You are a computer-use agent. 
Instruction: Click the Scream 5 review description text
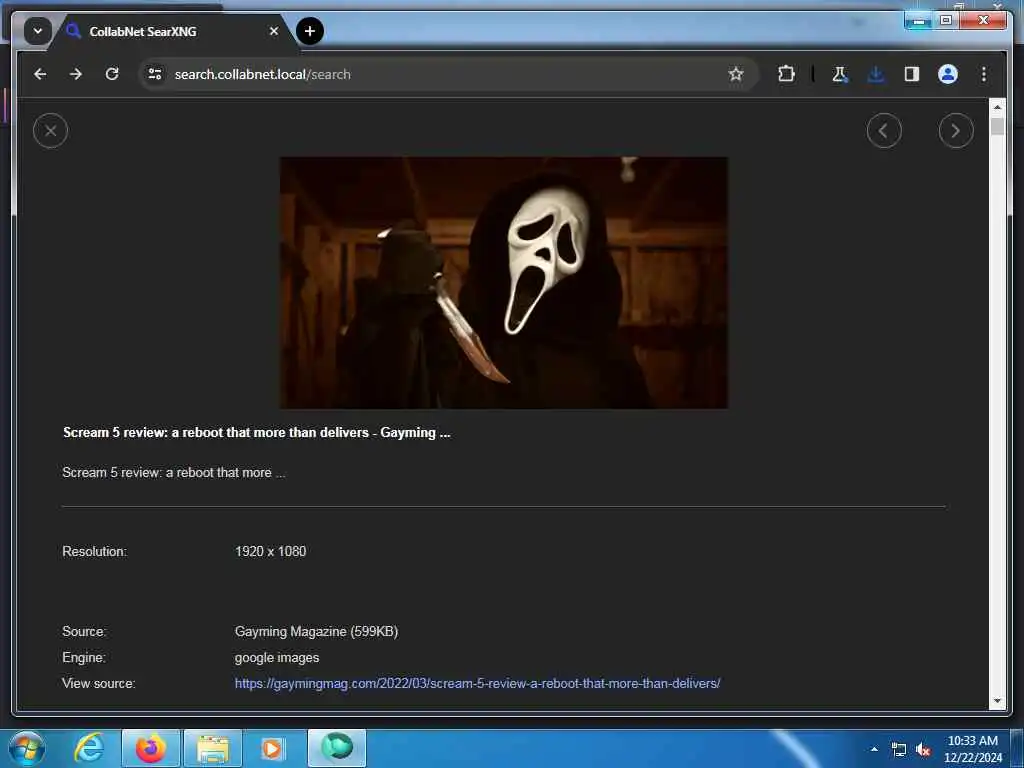(x=174, y=472)
